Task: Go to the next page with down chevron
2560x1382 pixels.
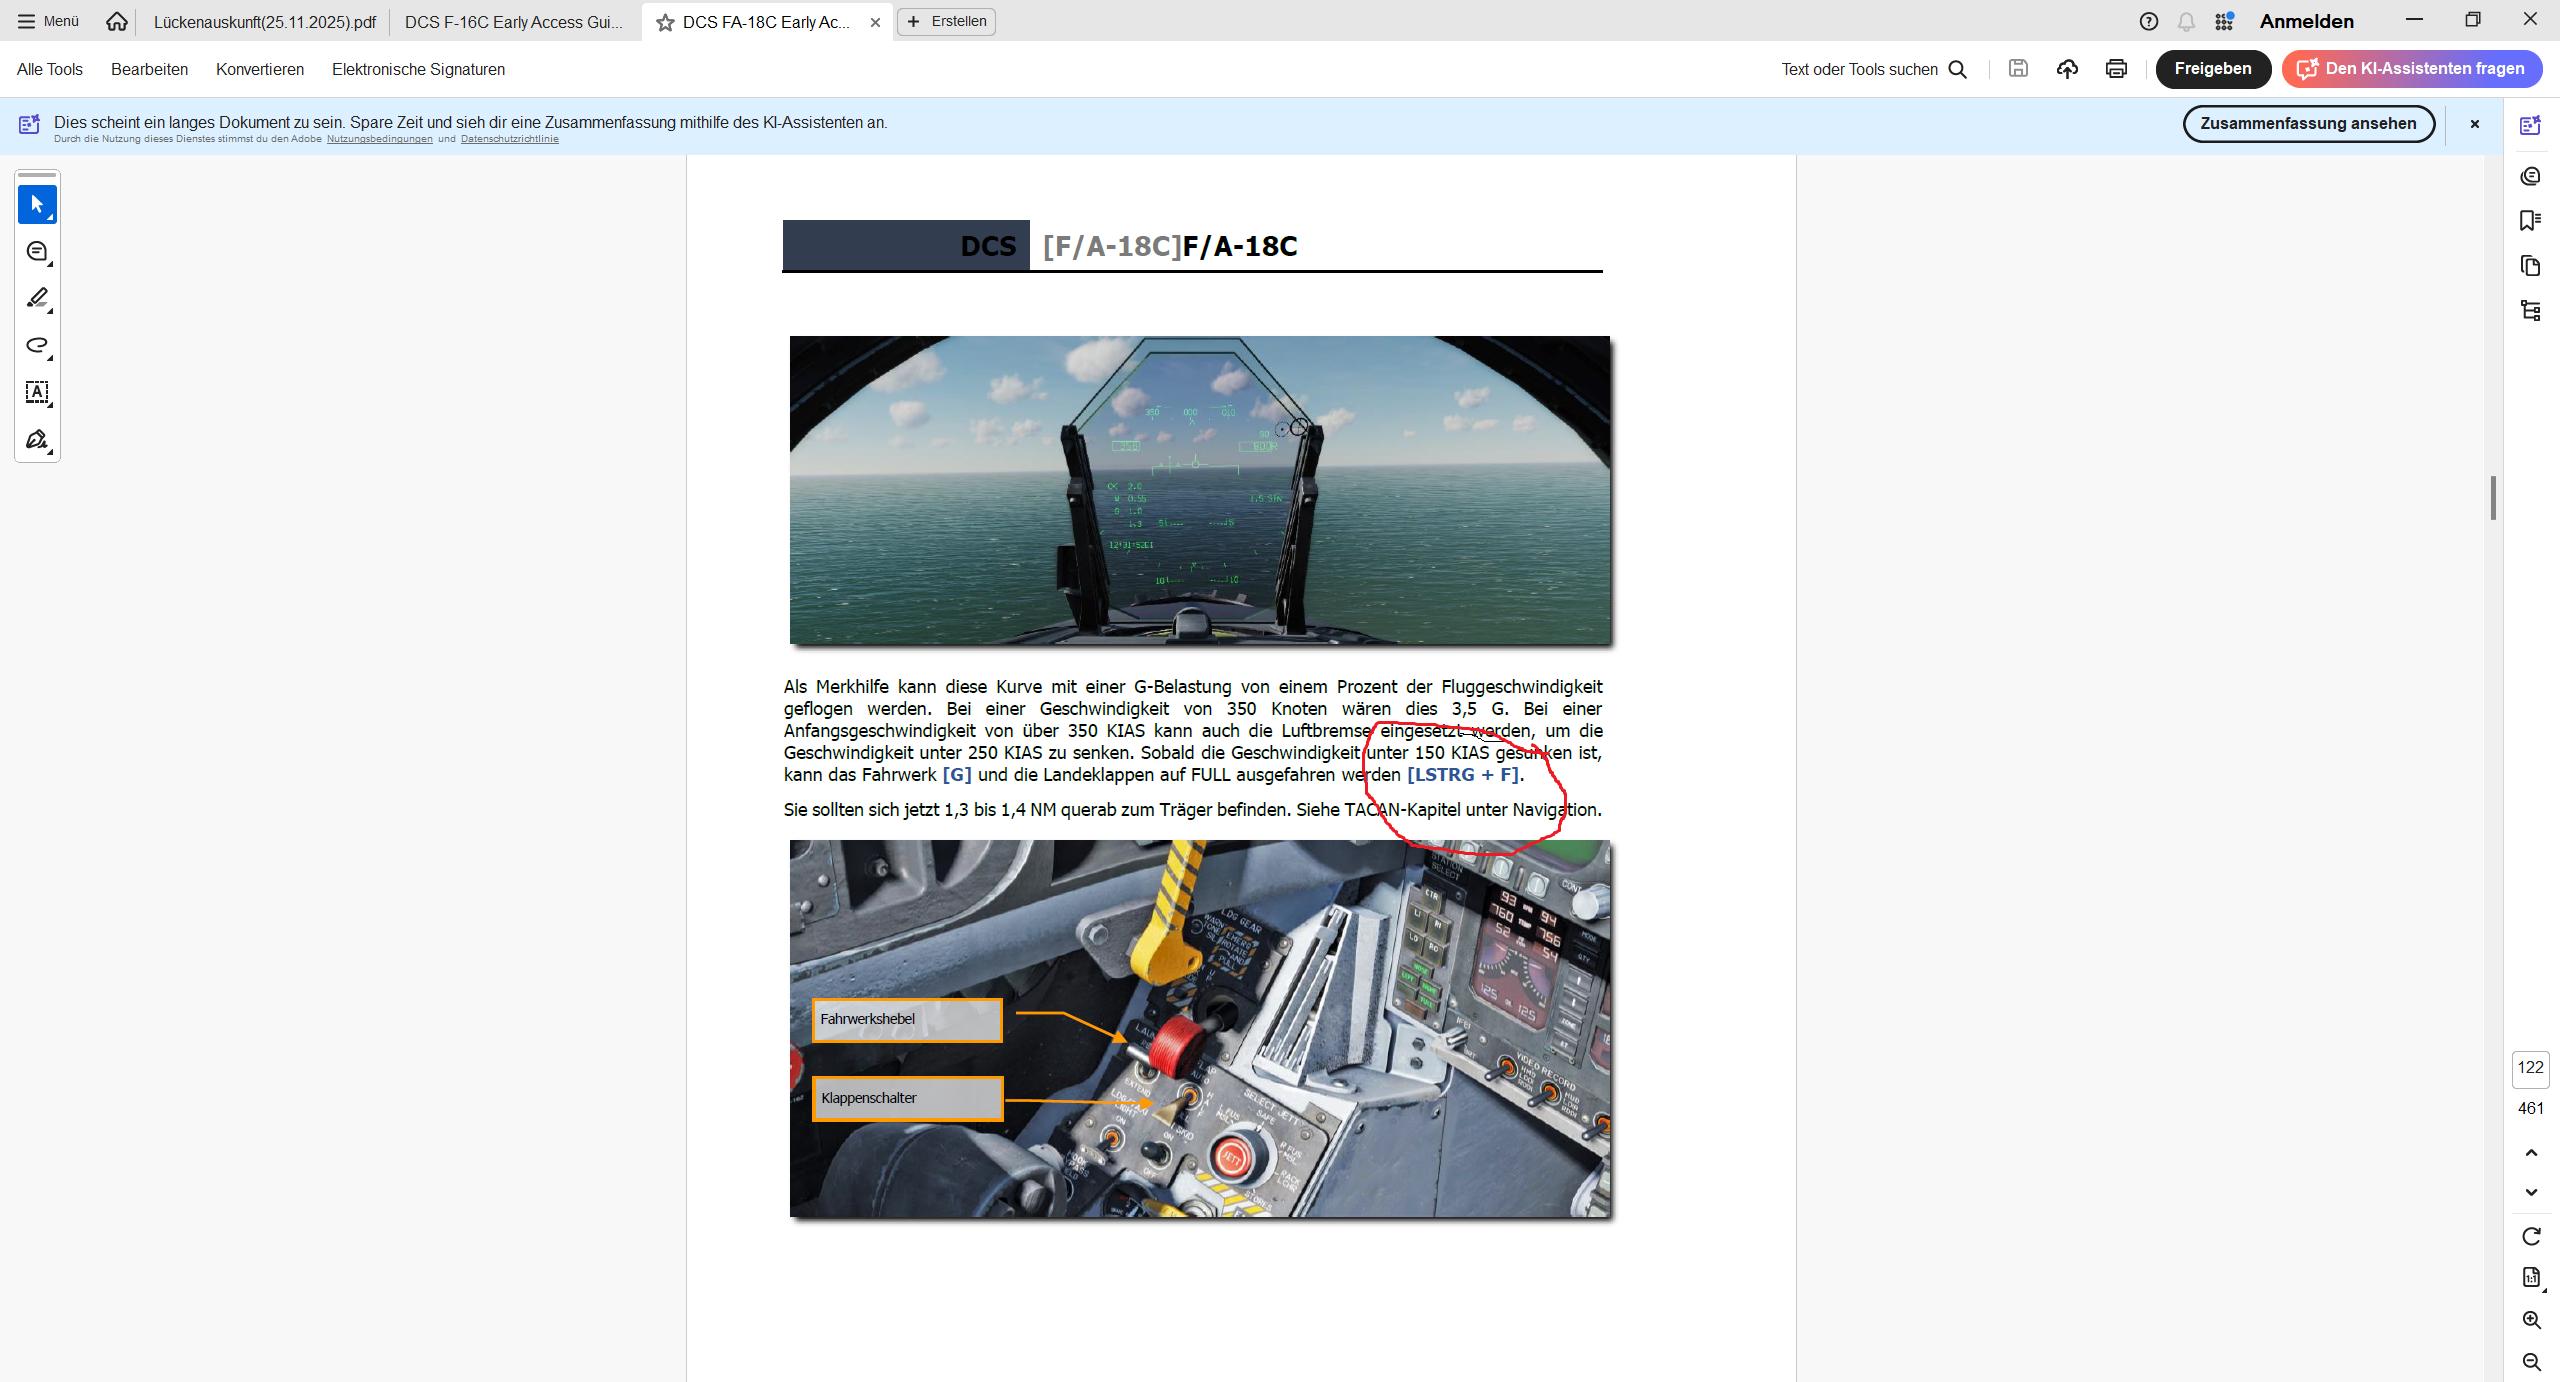Action: [2531, 1192]
